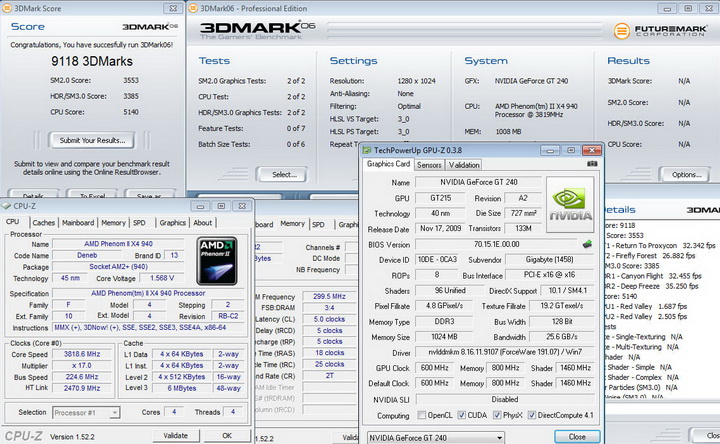
Task: Toggle the DirectCompute 4.1 checkbox
Action: [531, 415]
